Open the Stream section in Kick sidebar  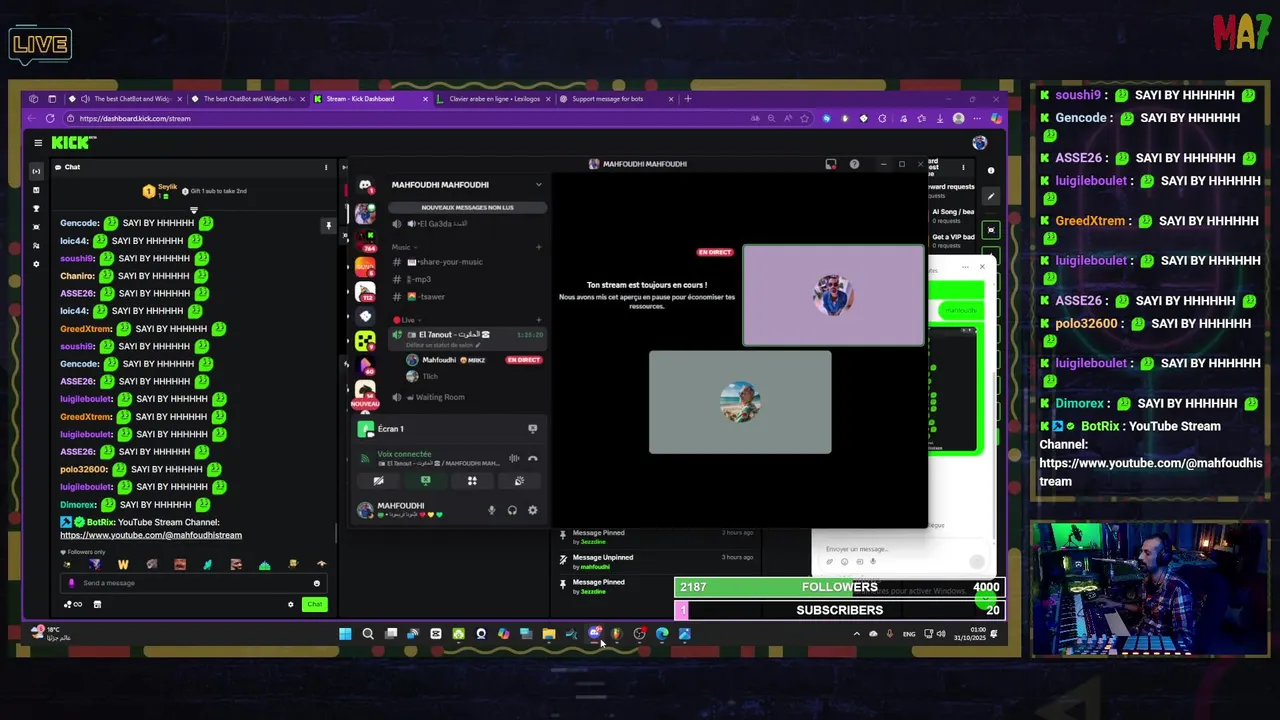pyautogui.click(x=37, y=171)
